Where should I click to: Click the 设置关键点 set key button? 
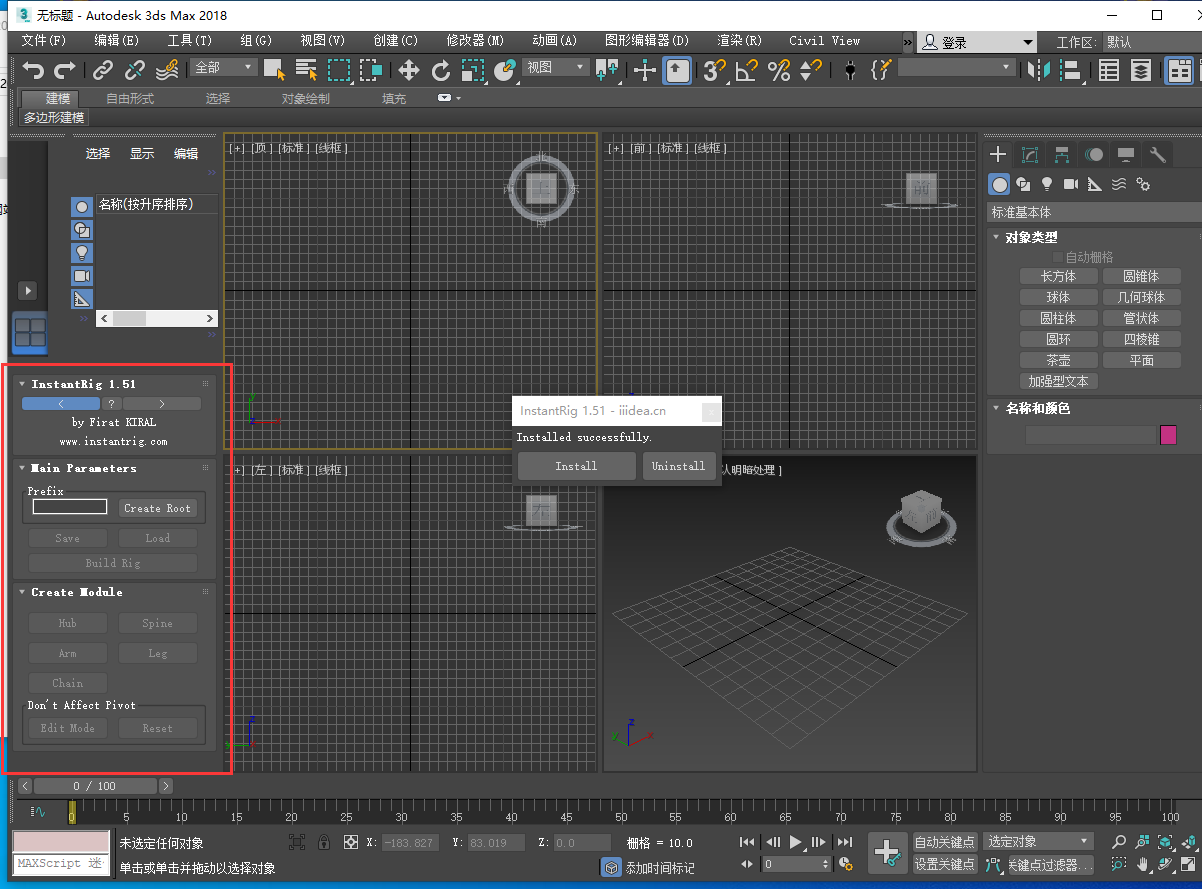[x=945, y=864]
